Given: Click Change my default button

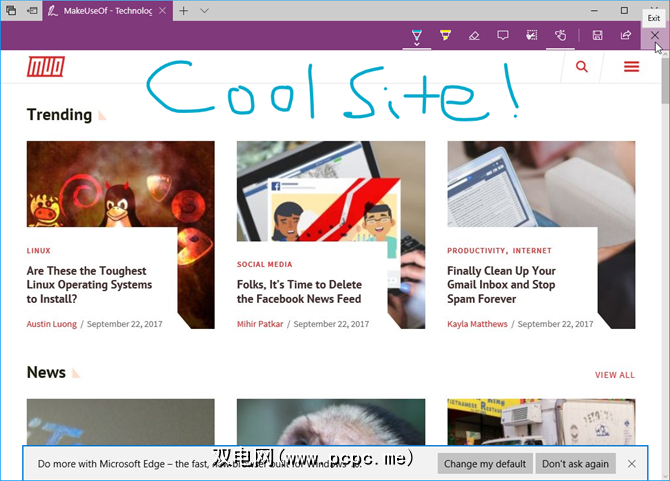Looking at the screenshot, I should pyautogui.click(x=485, y=464).
